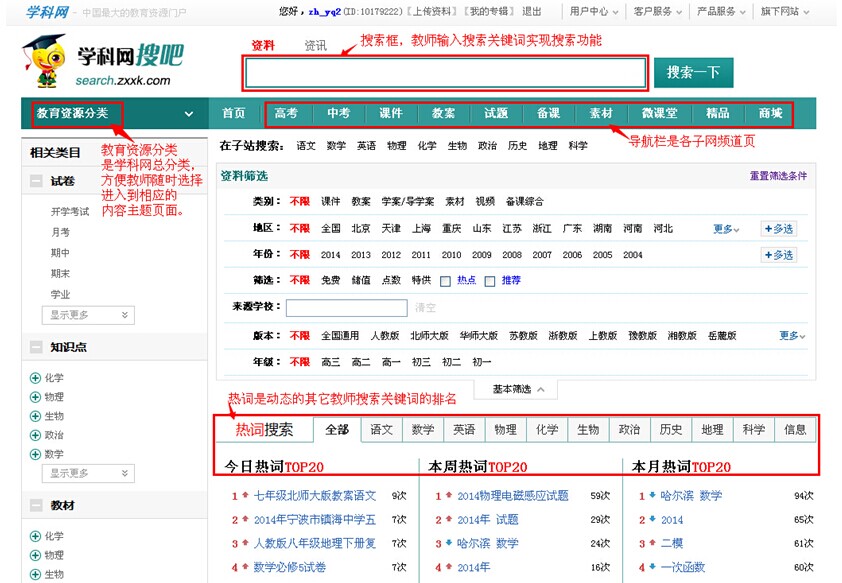Select 开学考试 under 试卷 list

70,212
